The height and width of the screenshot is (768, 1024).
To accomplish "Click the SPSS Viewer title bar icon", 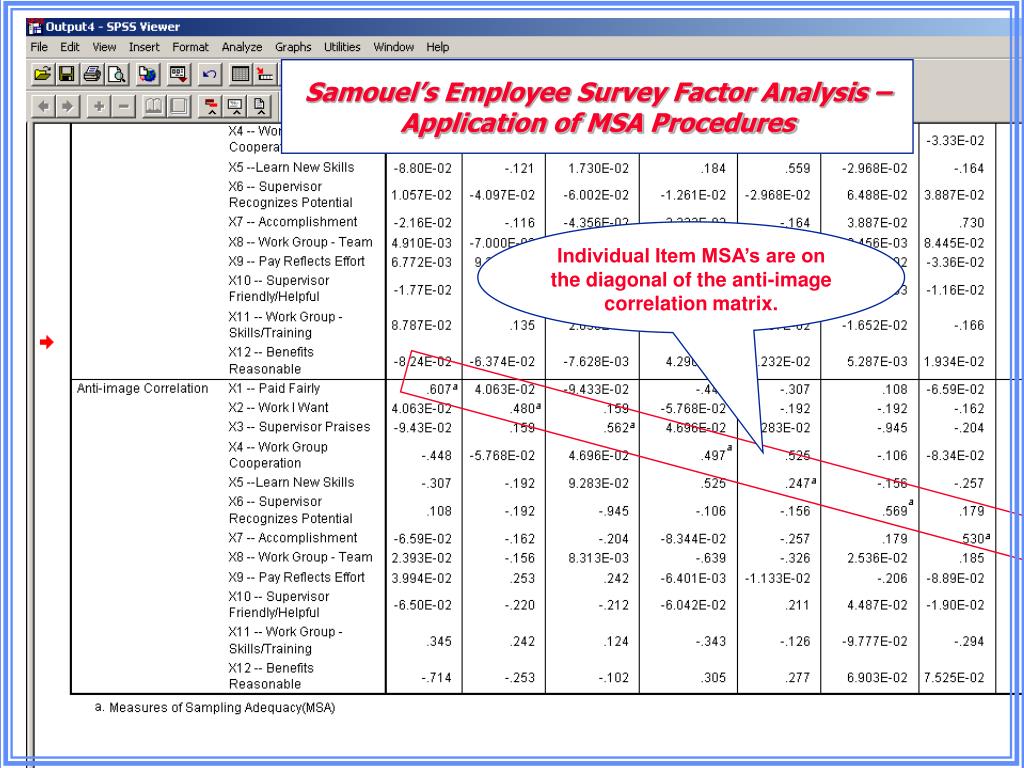I will tap(35, 27).
